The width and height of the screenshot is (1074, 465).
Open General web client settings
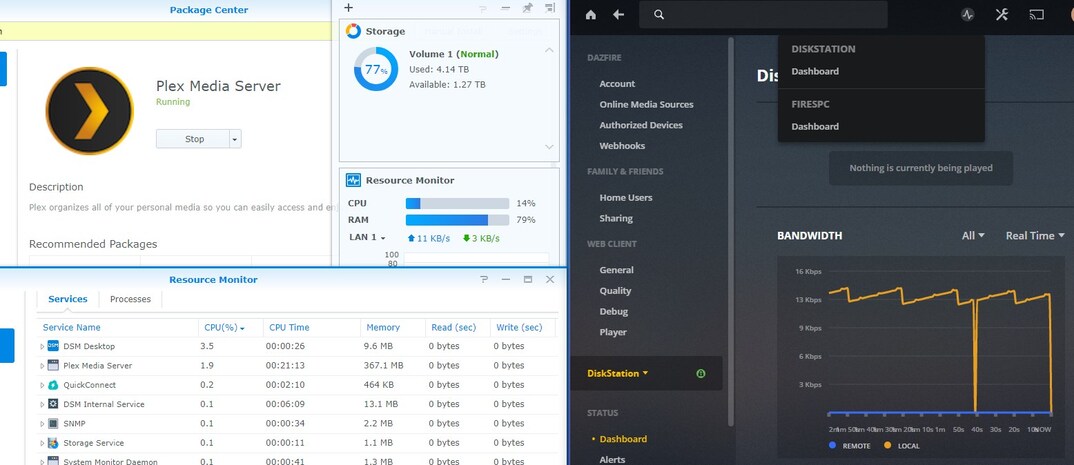(x=616, y=270)
